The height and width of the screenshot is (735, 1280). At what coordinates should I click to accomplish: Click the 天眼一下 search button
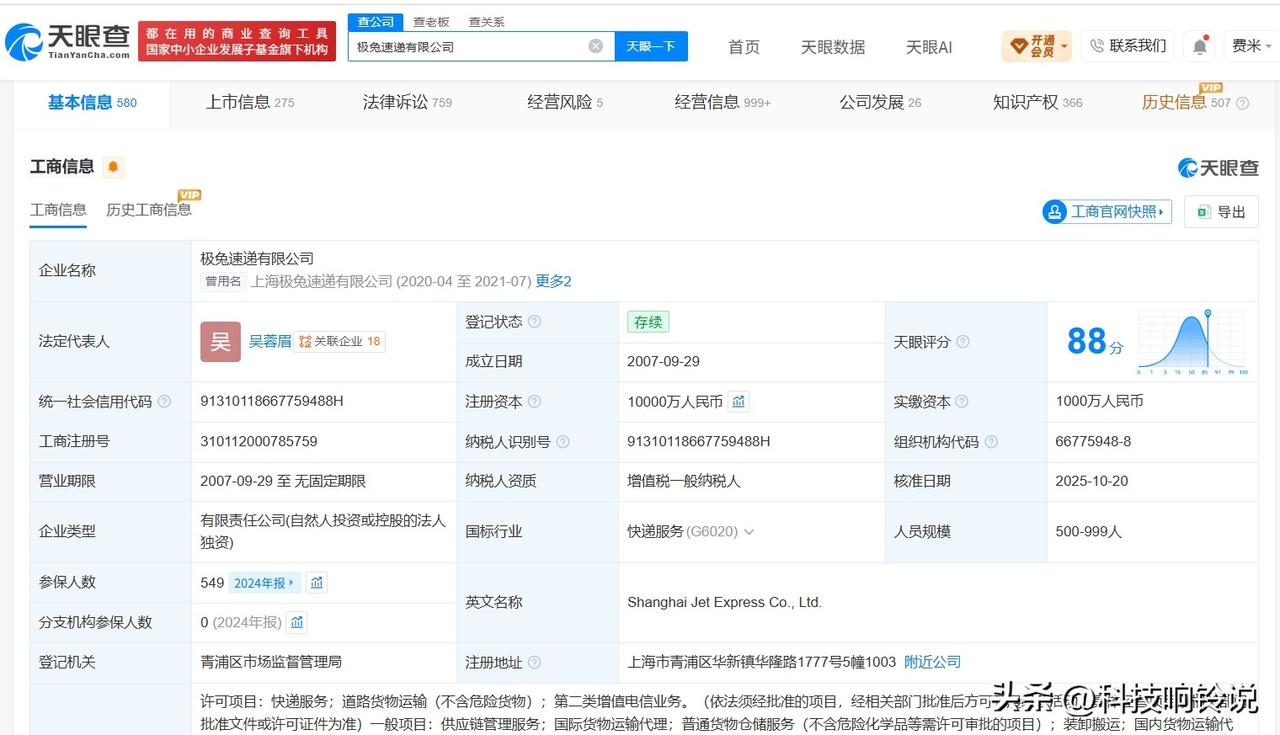651,46
